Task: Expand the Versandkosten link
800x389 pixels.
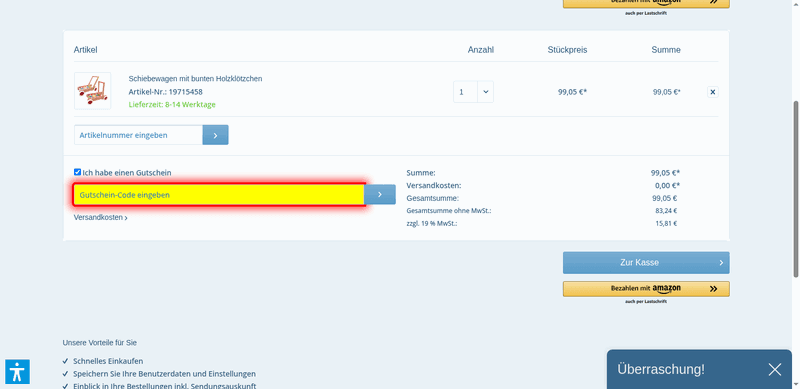Action: tap(101, 217)
